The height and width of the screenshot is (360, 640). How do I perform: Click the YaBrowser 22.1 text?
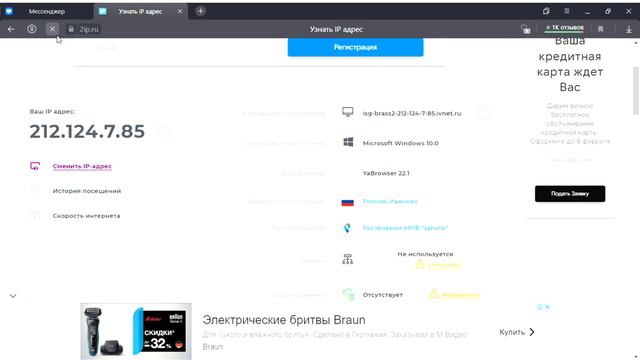coord(386,173)
